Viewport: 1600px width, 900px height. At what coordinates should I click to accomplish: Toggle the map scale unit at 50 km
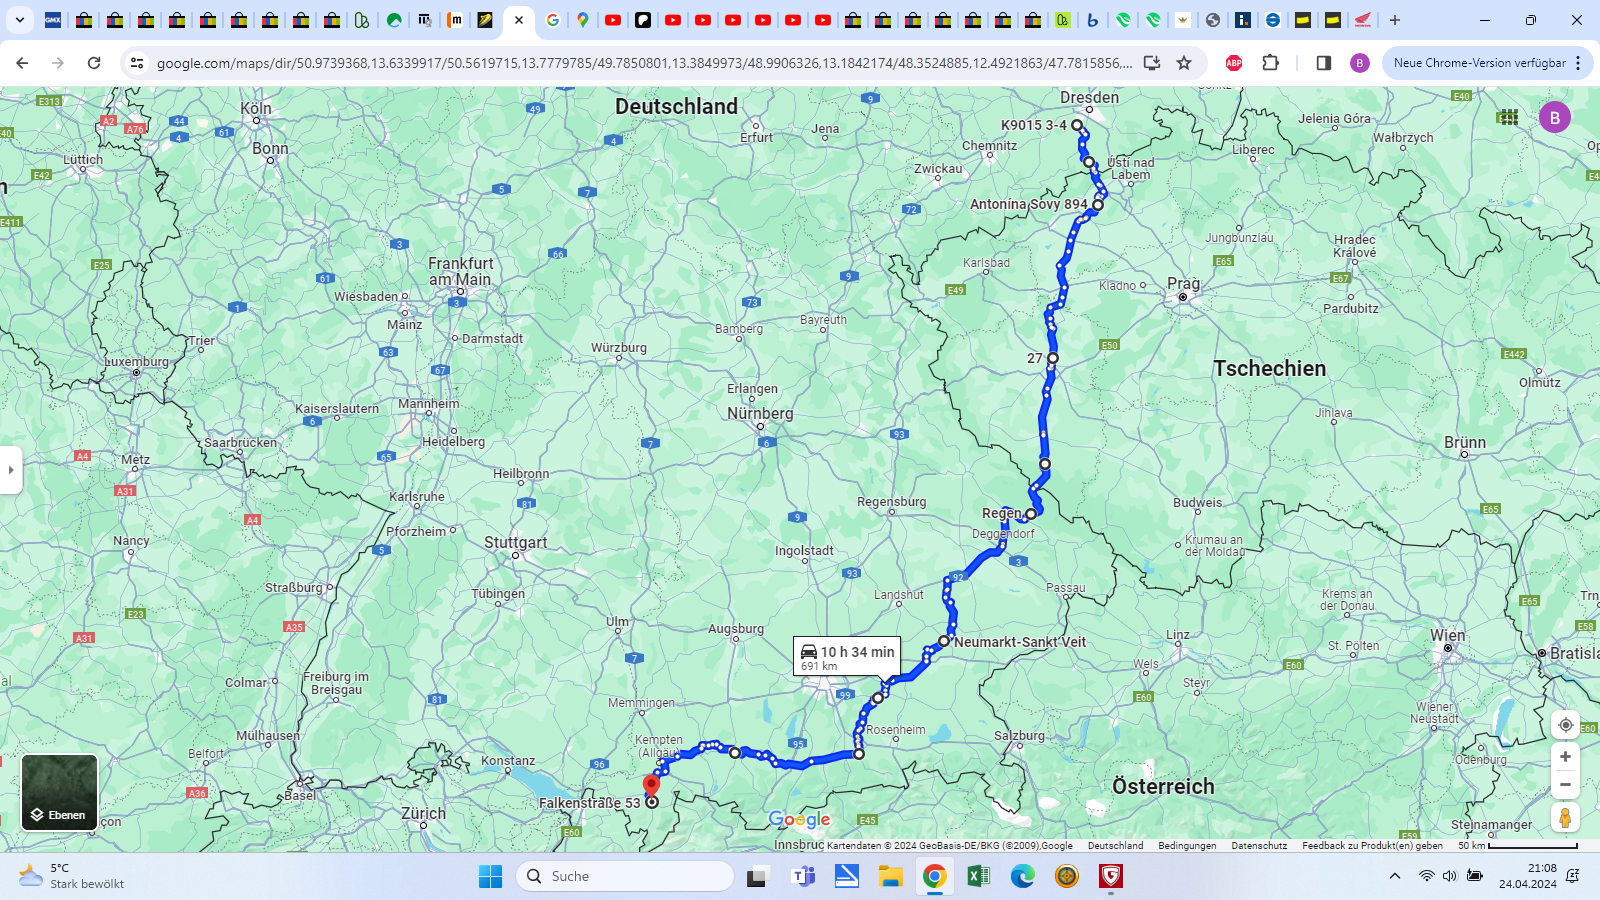coord(1518,846)
